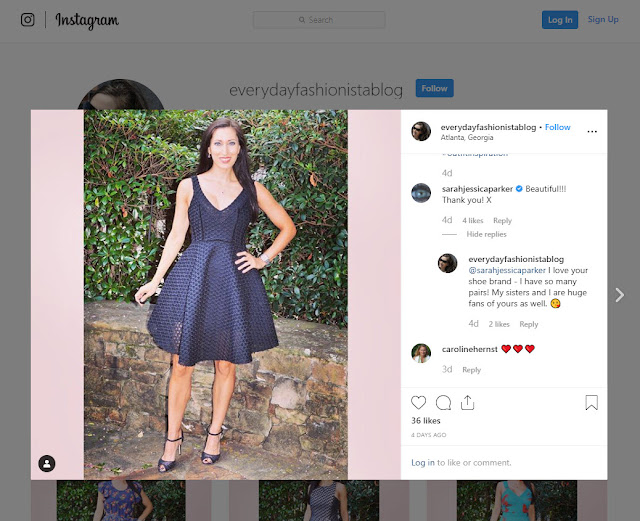This screenshot has width=640, height=521.
Task: Share the post with the share icon
Action: click(x=467, y=403)
